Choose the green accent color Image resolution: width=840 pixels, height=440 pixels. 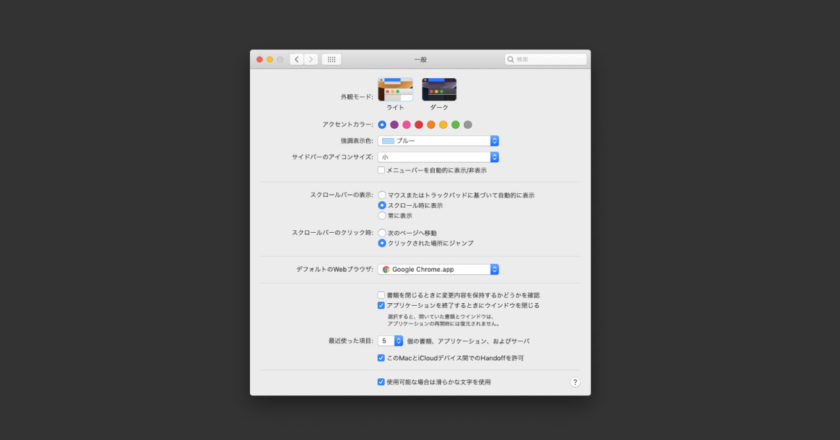455,125
